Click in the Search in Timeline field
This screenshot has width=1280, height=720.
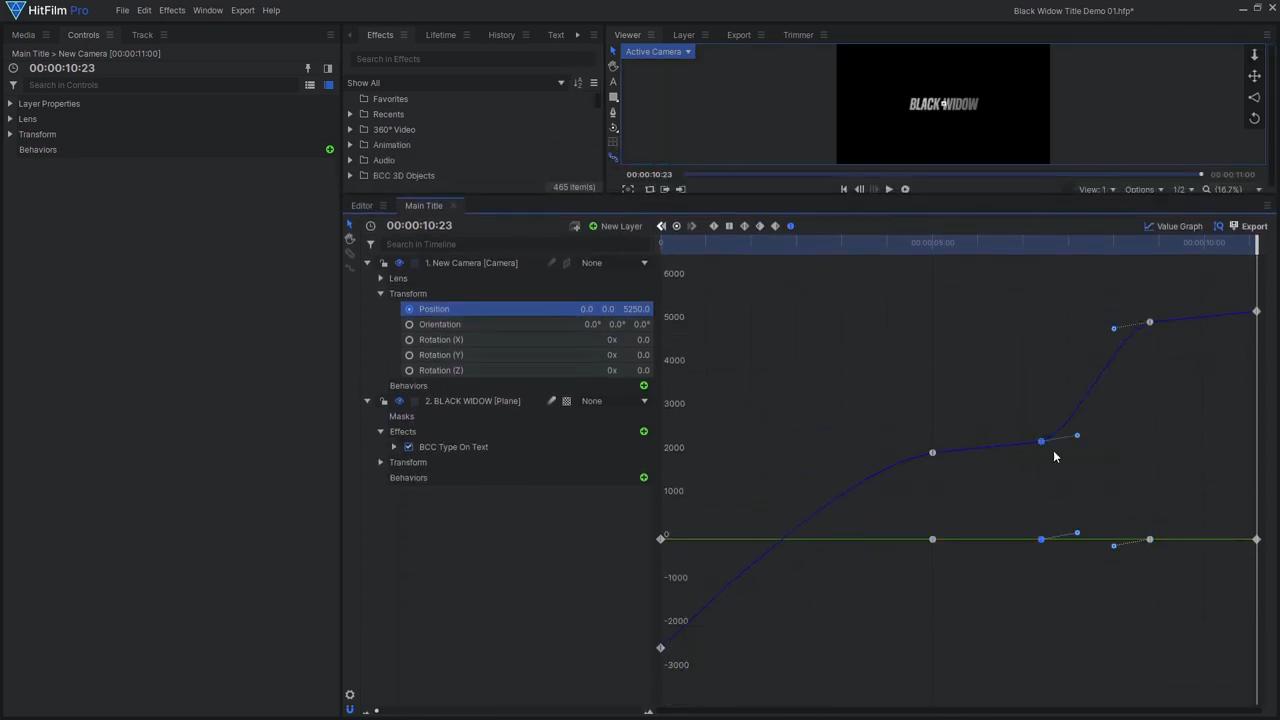pos(515,244)
